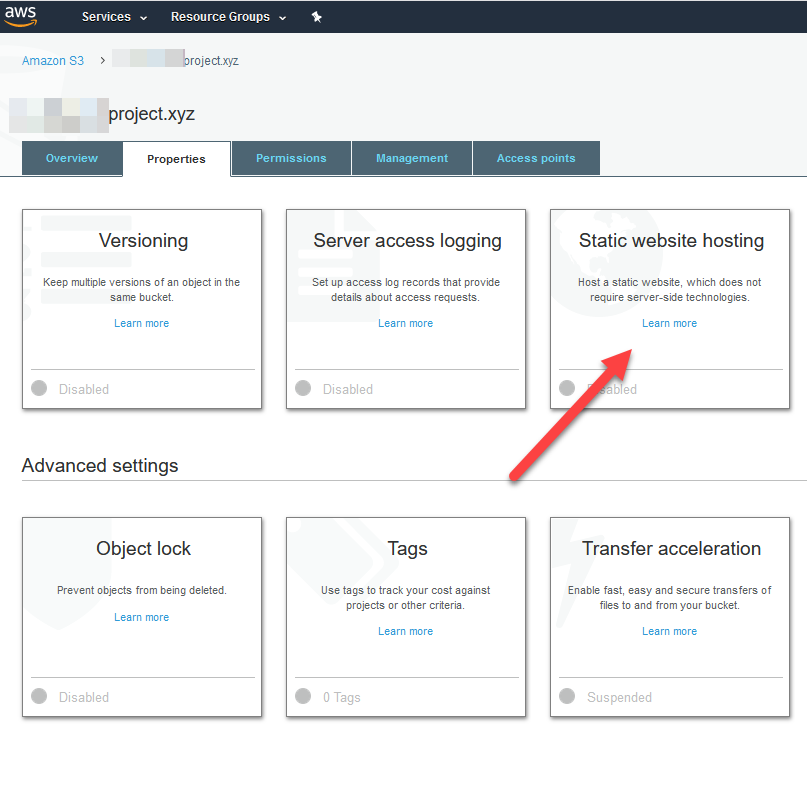Select the Properties tab
807x792 pixels.
[x=177, y=159]
